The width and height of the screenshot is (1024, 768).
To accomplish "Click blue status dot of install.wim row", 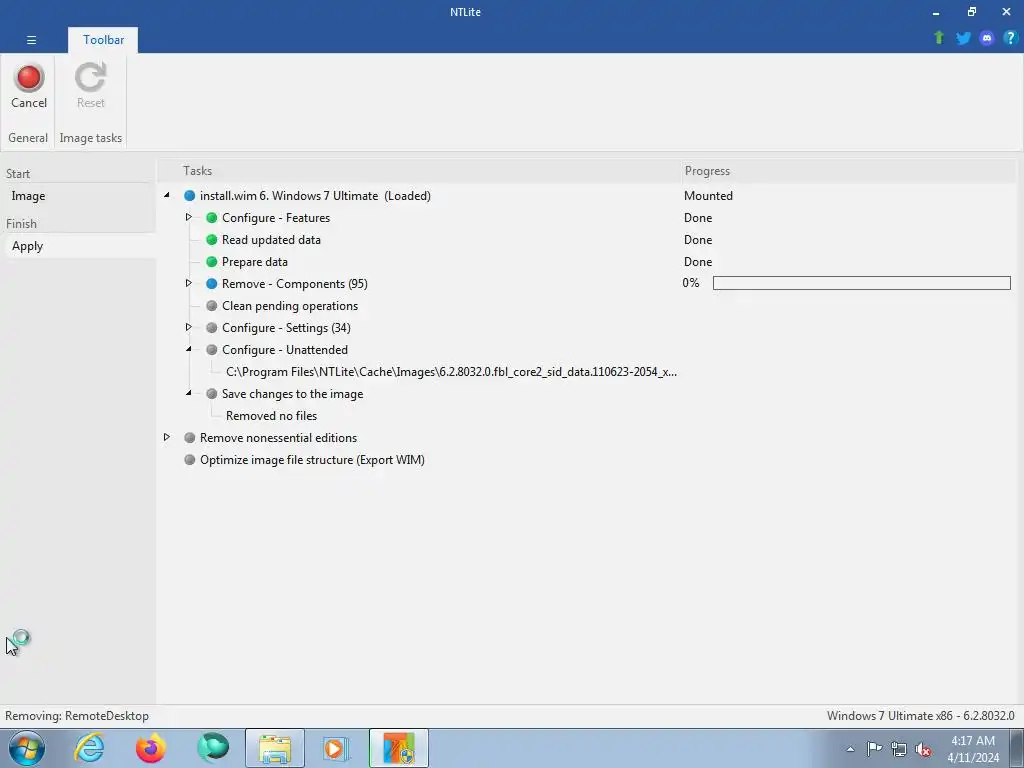I will click(189, 196).
